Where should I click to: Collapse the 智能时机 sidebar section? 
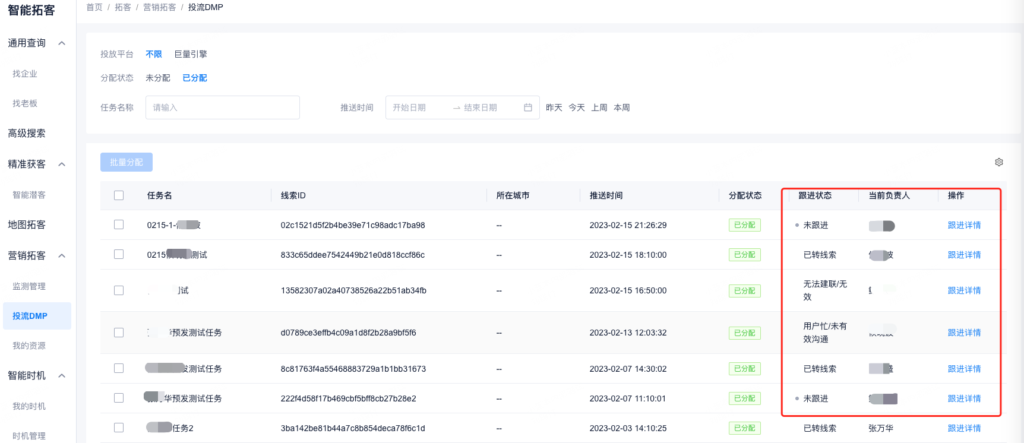pos(62,376)
